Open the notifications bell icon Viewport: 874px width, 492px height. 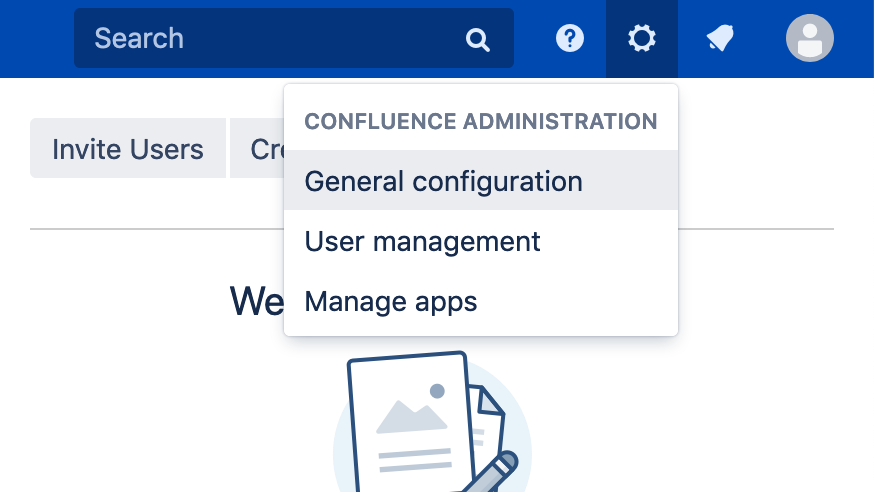tap(720, 38)
